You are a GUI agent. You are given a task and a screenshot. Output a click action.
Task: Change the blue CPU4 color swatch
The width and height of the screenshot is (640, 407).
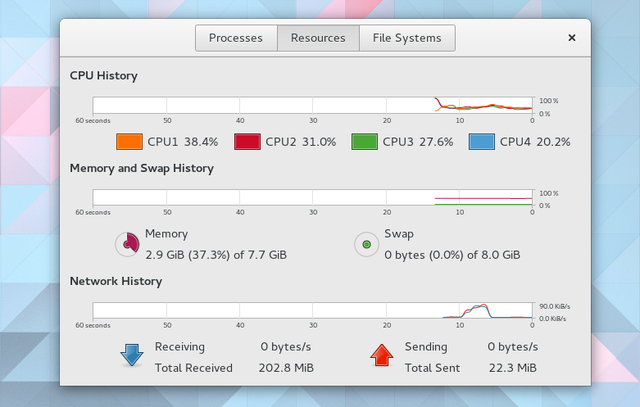(481, 141)
